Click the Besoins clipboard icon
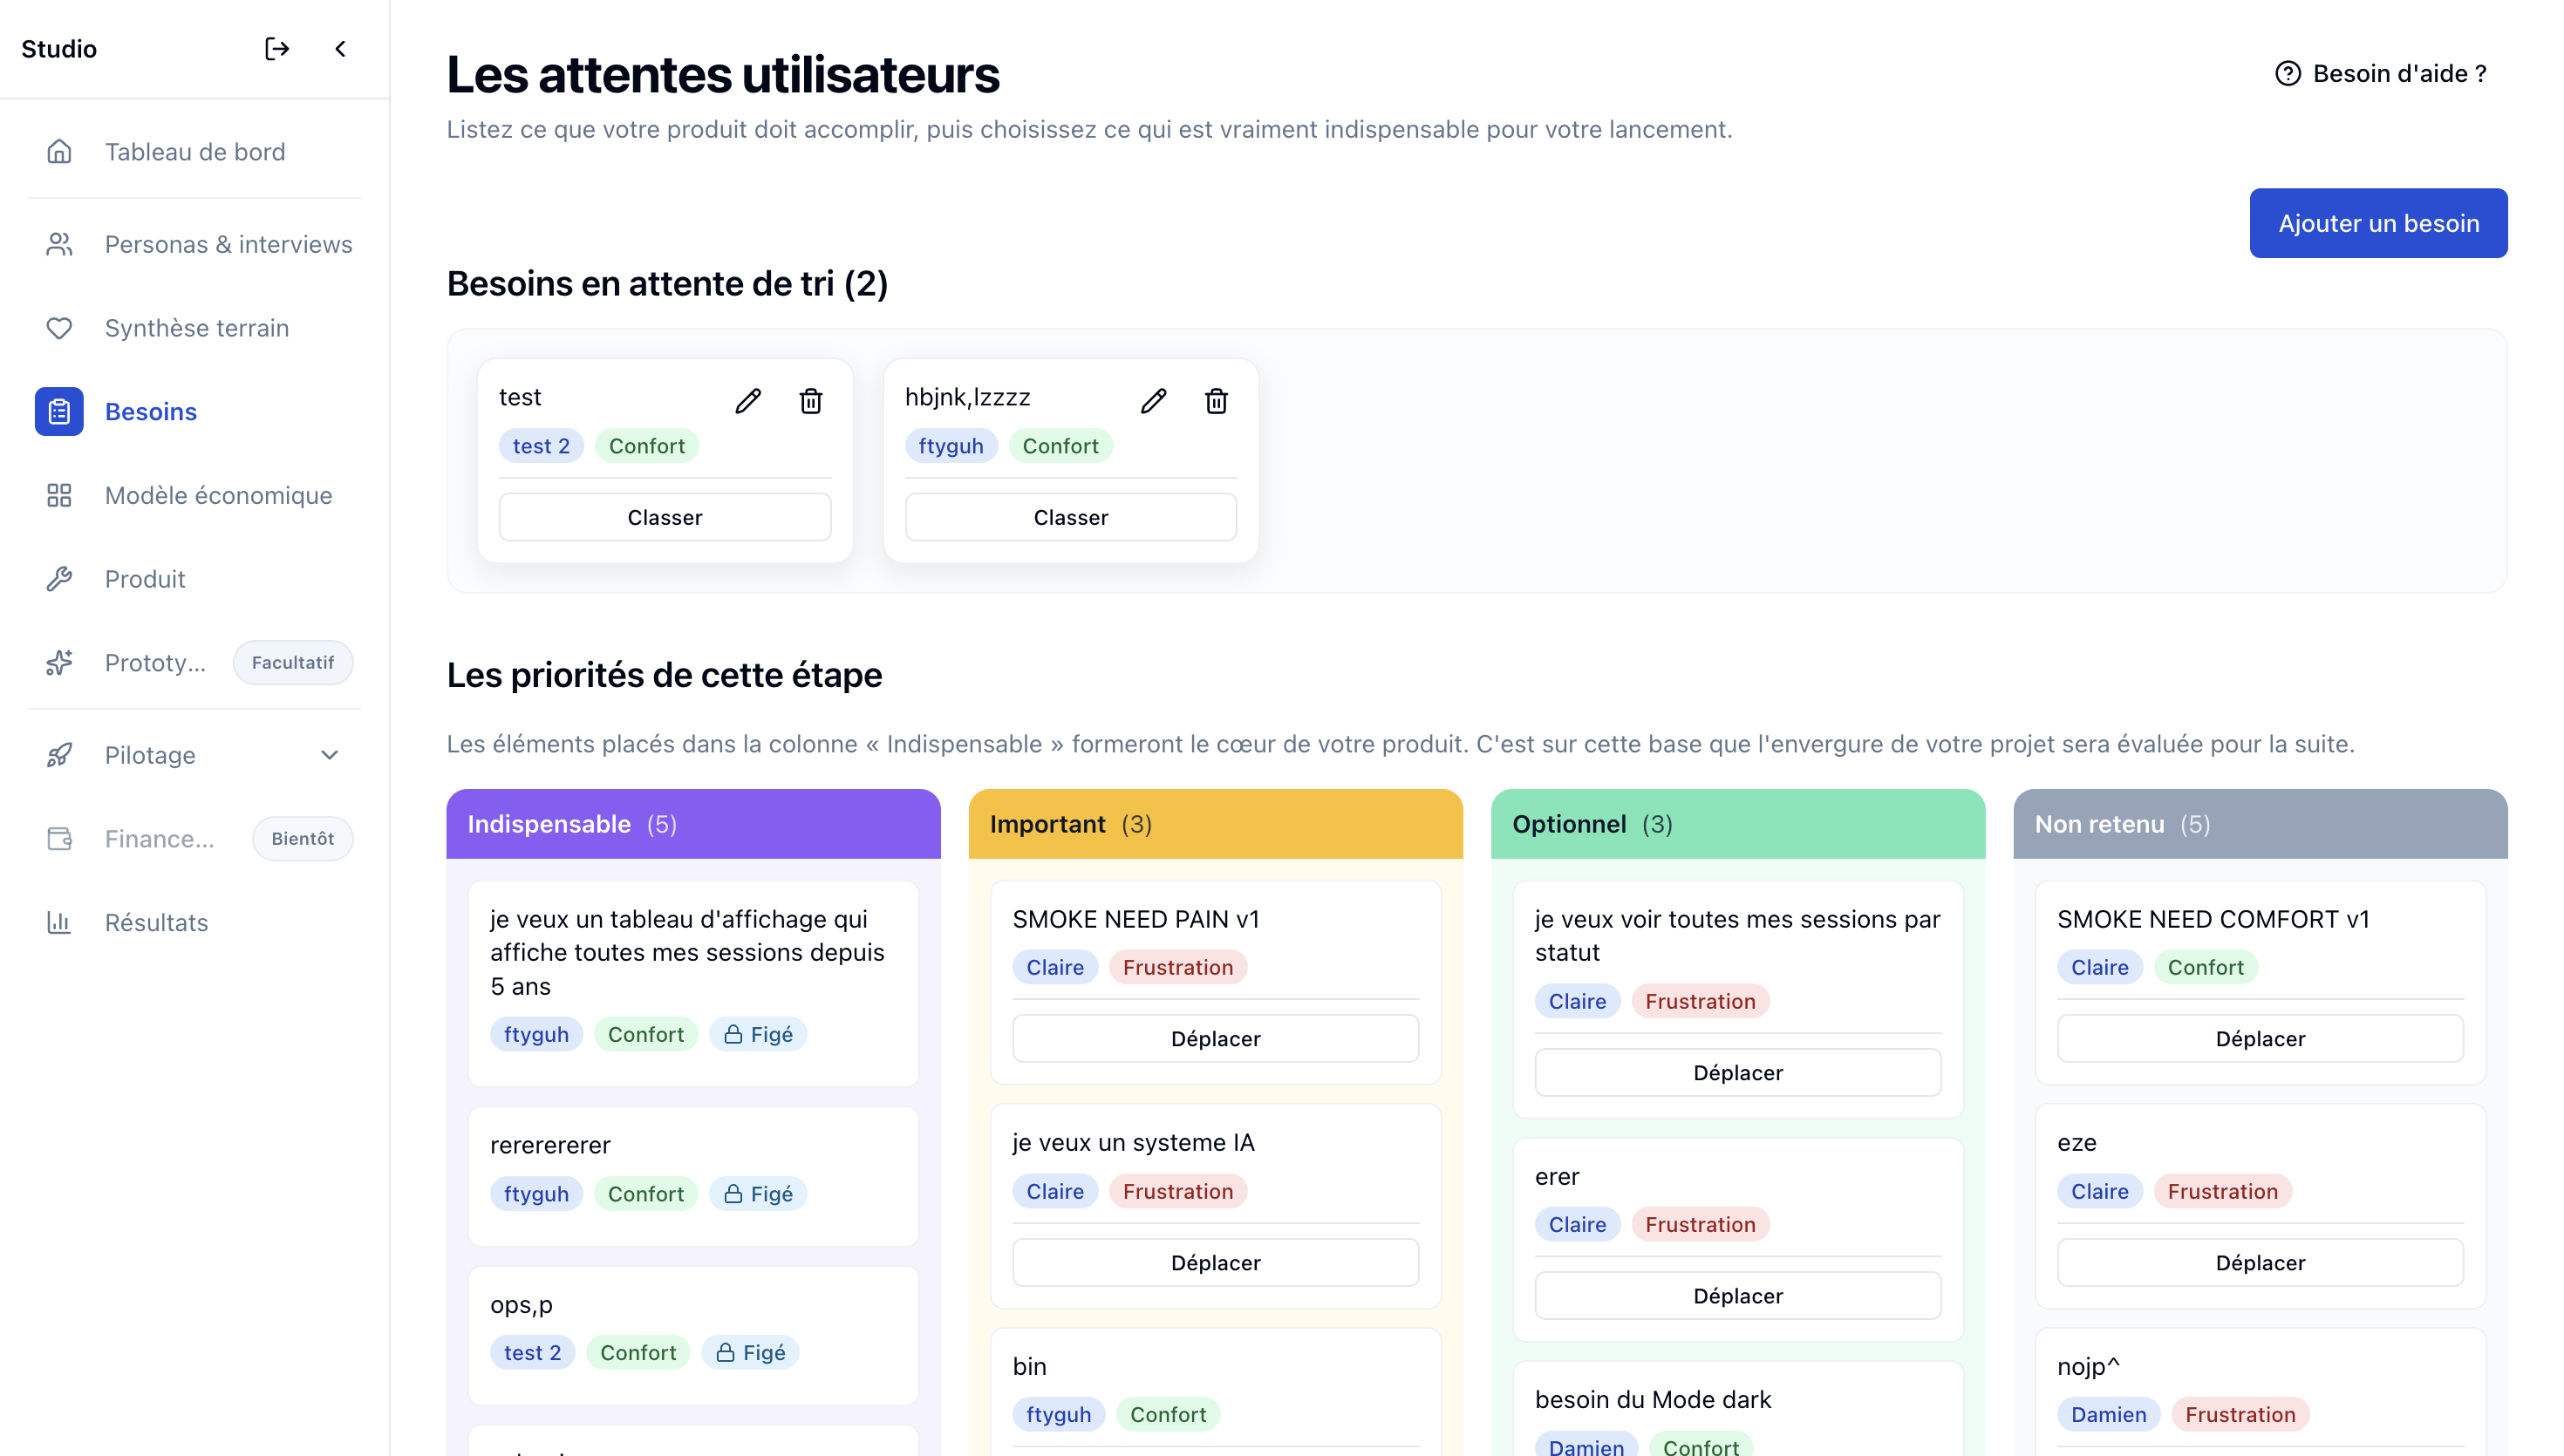The image size is (2564, 1456). 59,411
